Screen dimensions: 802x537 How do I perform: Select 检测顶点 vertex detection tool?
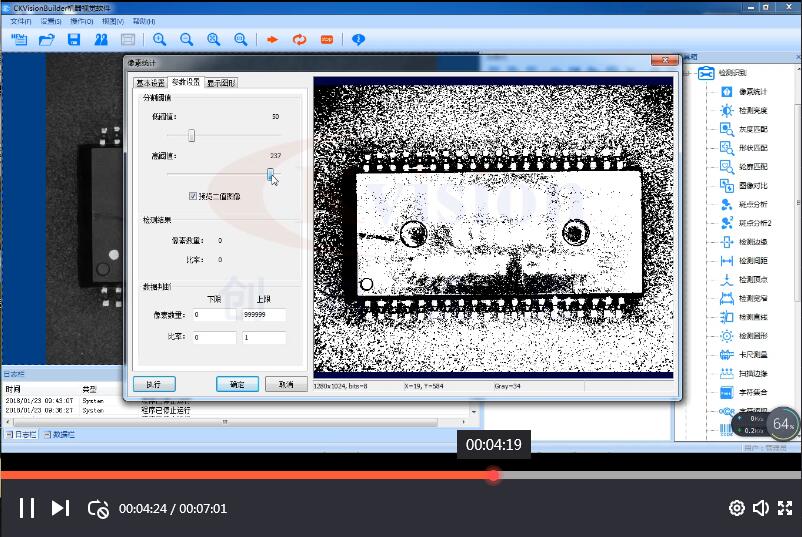(x=744, y=279)
